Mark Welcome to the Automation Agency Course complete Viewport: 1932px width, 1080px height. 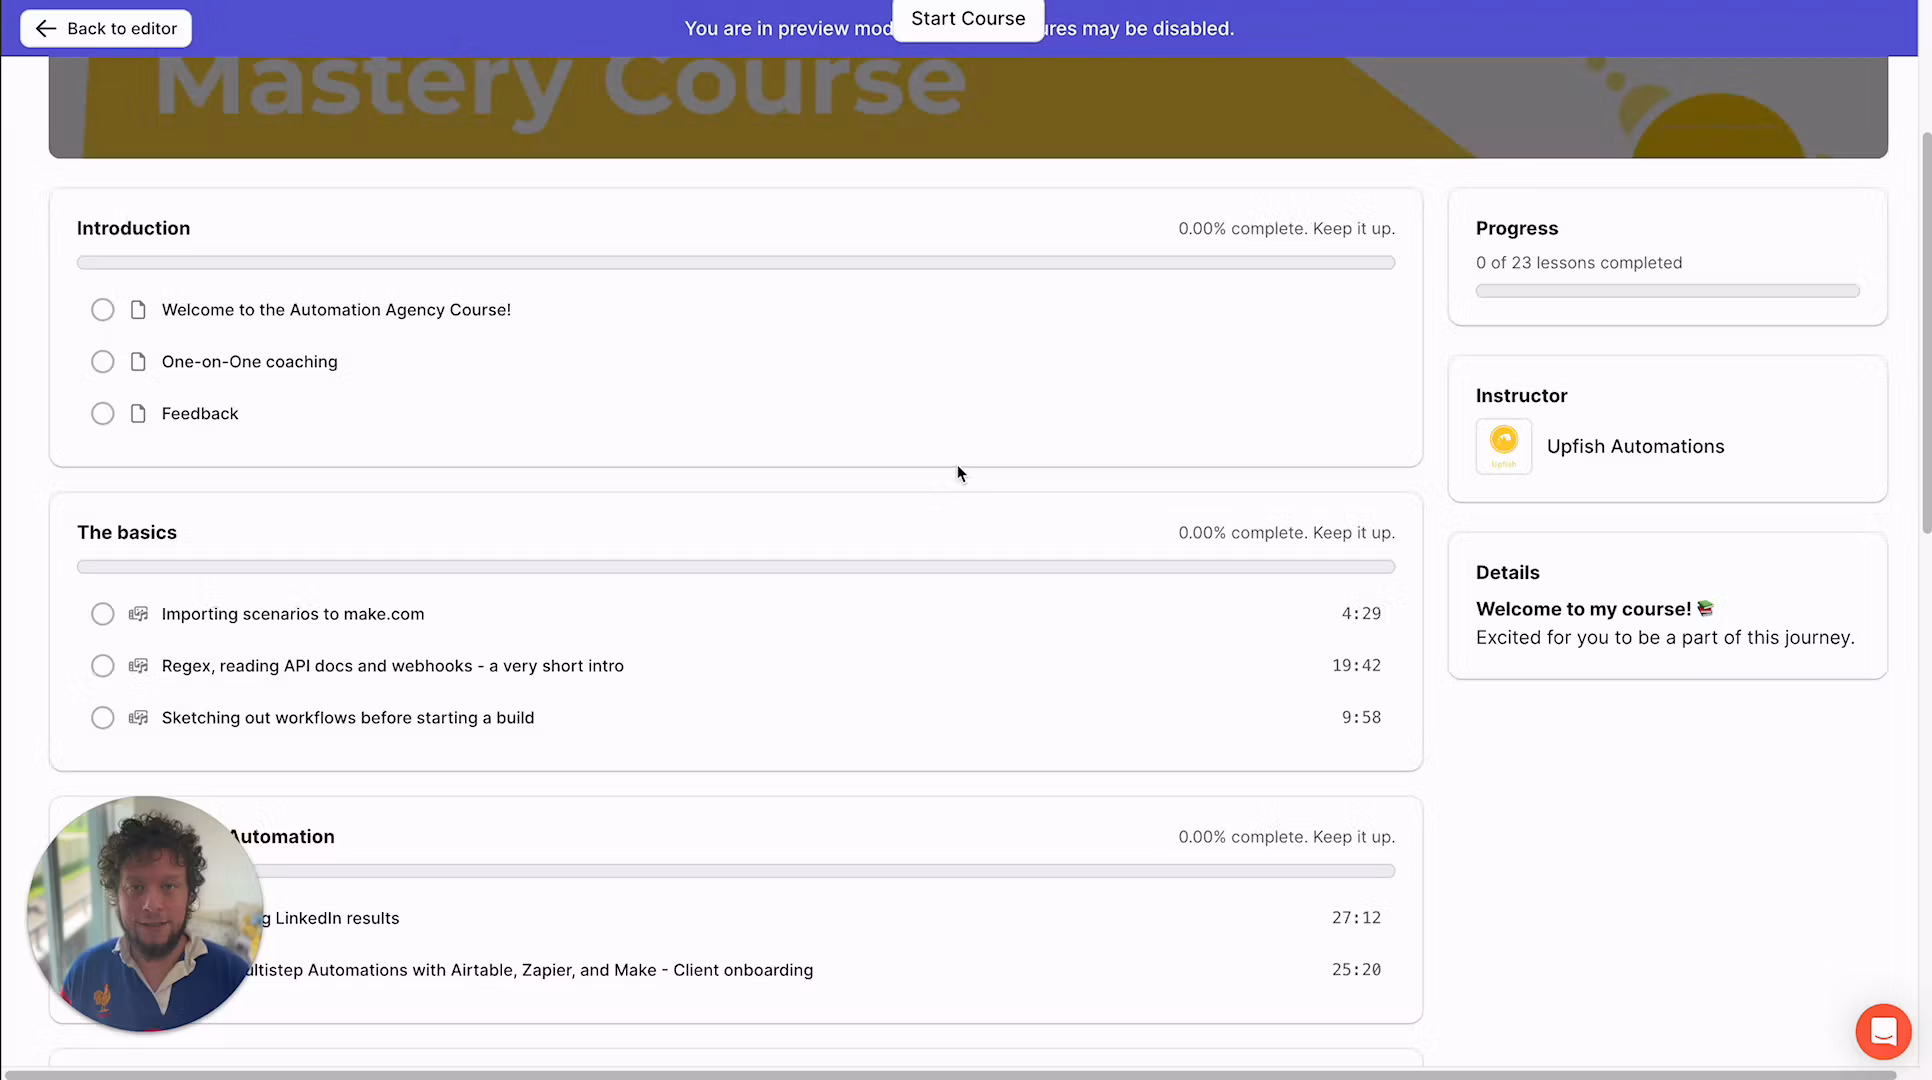pos(102,310)
